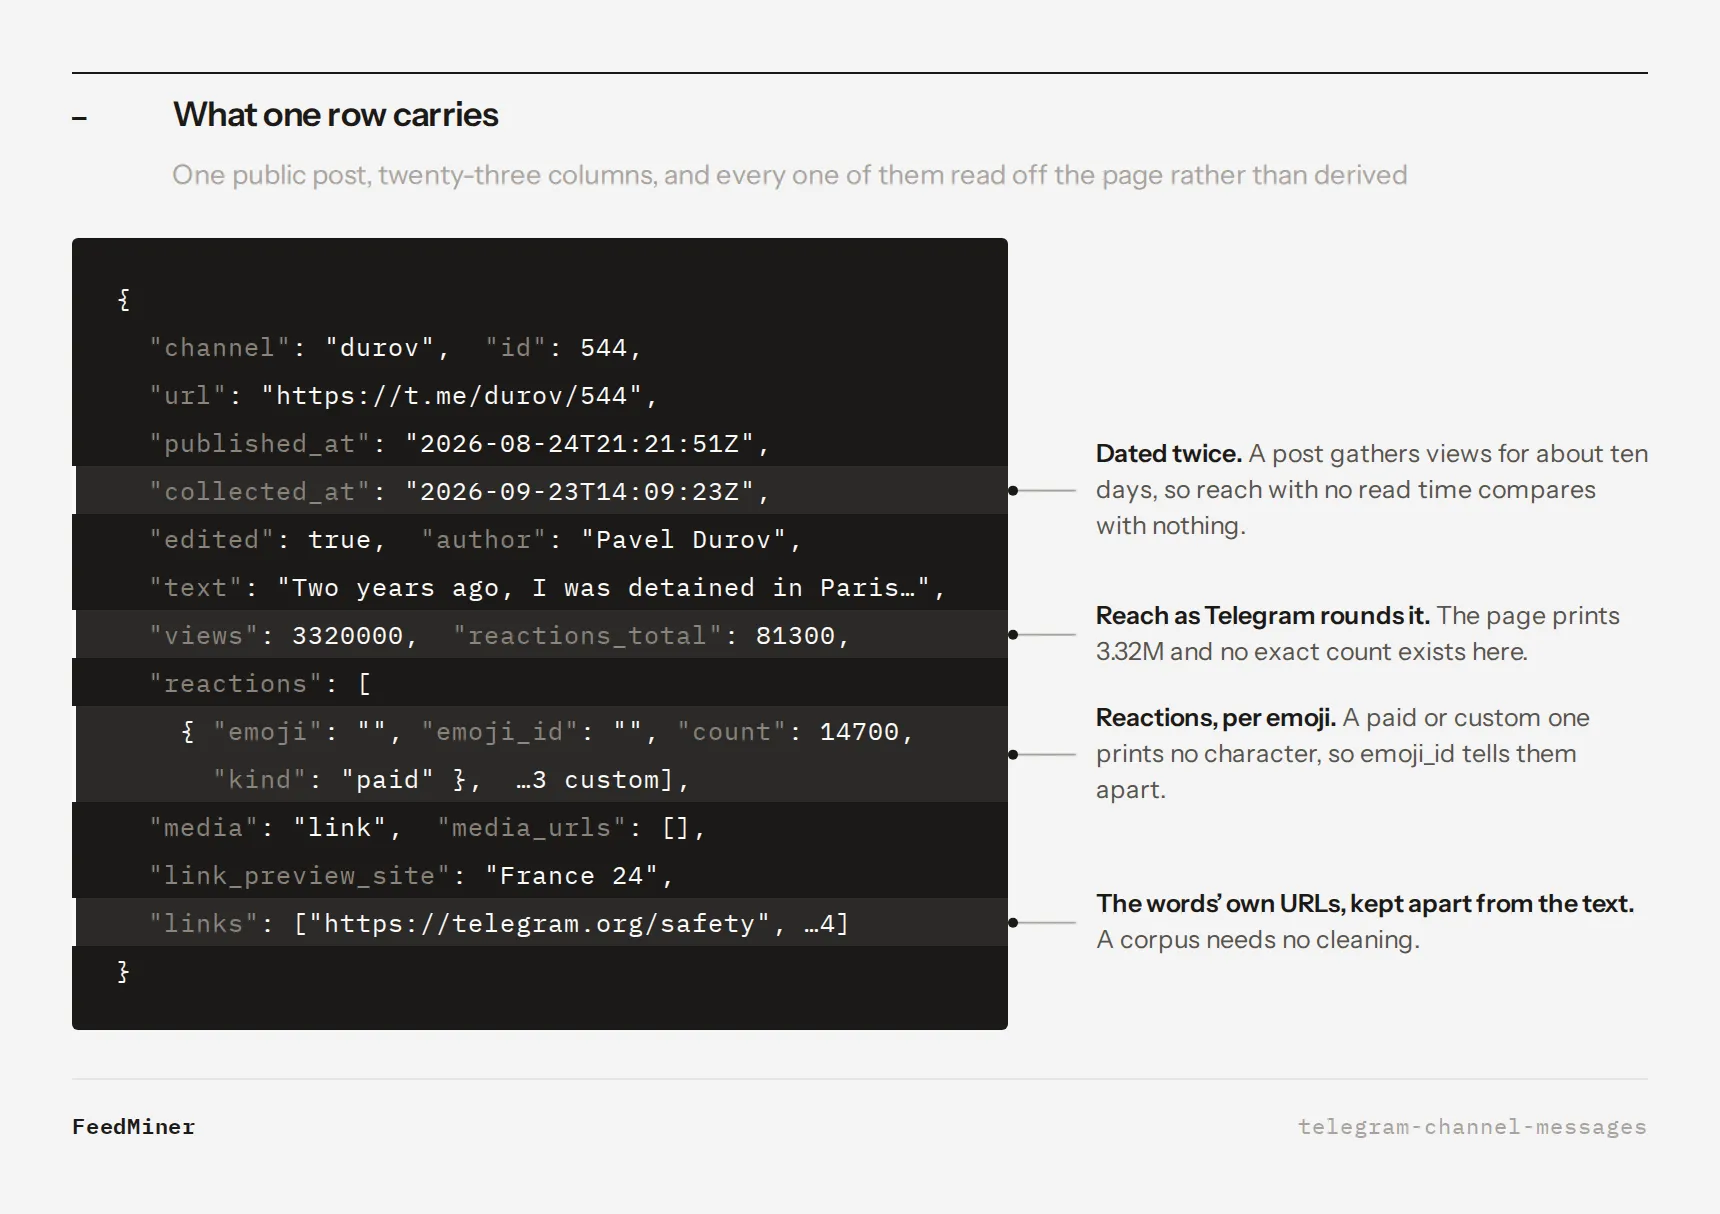Select the "collected_at" key
This screenshot has width=1720, height=1214.
pyautogui.click(x=260, y=492)
